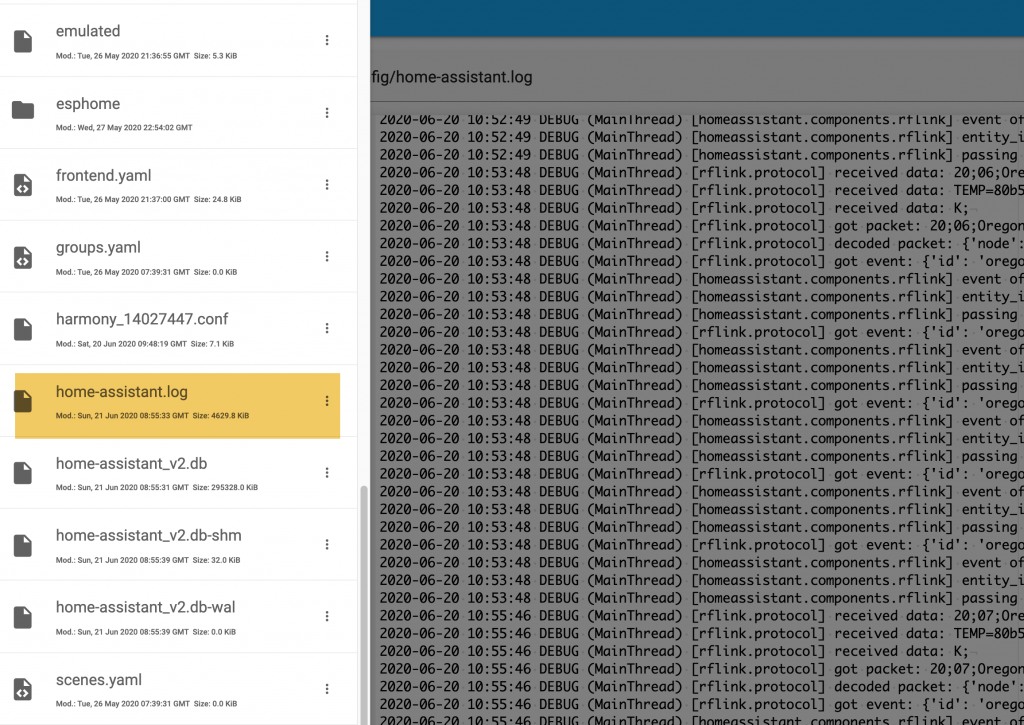This screenshot has height=725, width=1024.
Task: Open home-assistant_v2.db-shm options menu
Action: pos(327,545)
